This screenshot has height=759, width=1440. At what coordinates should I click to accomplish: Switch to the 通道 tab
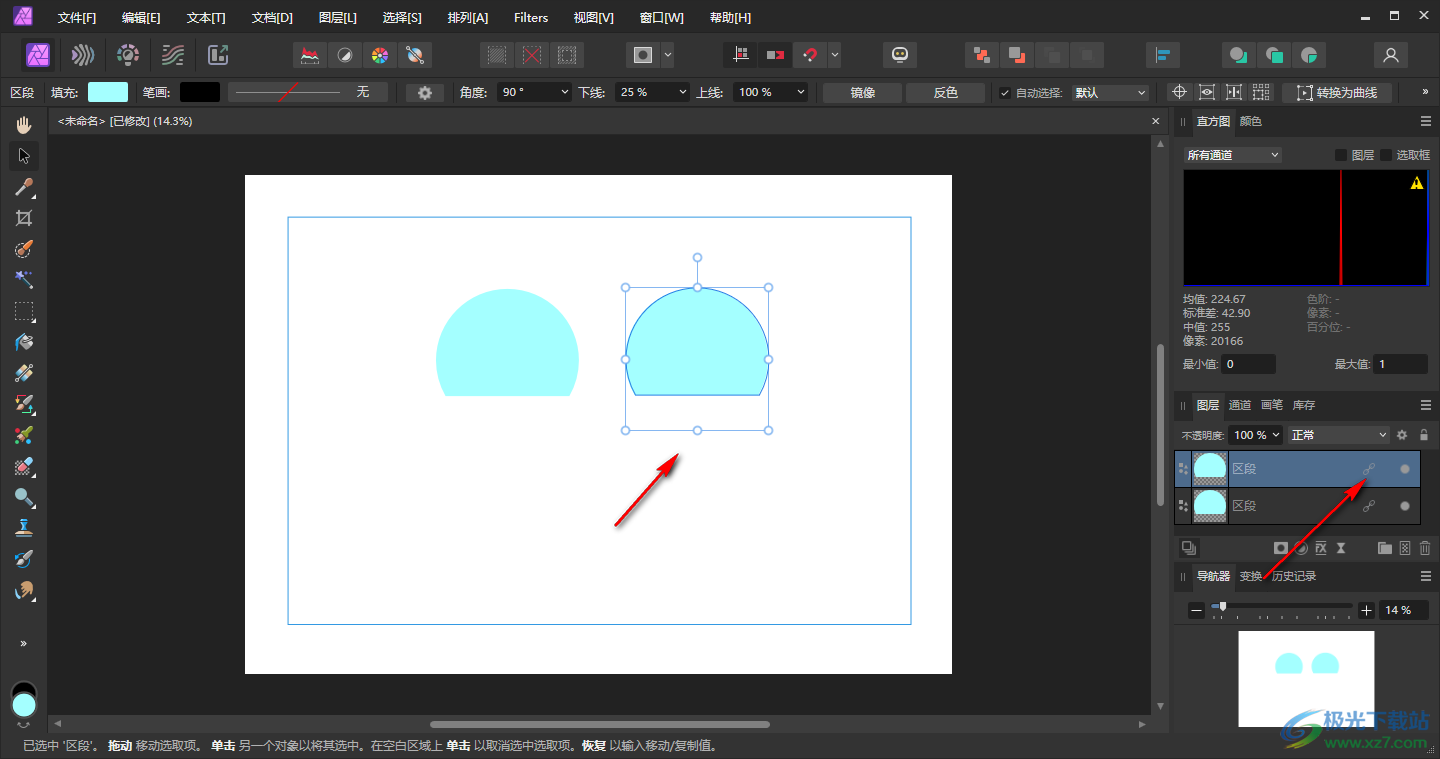pyautogui.click(x=1240, y=405)
